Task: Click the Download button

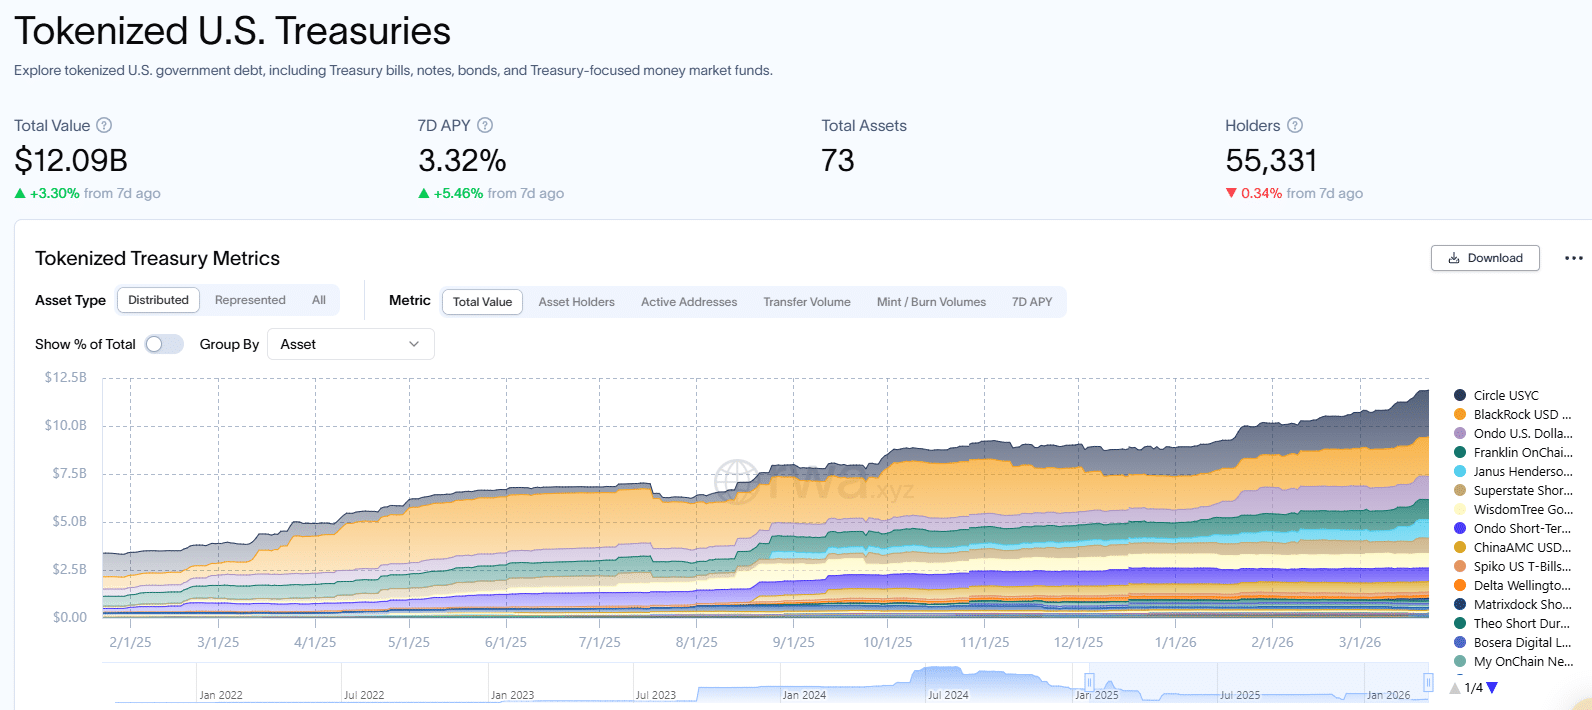Action: coord(1485,258)
